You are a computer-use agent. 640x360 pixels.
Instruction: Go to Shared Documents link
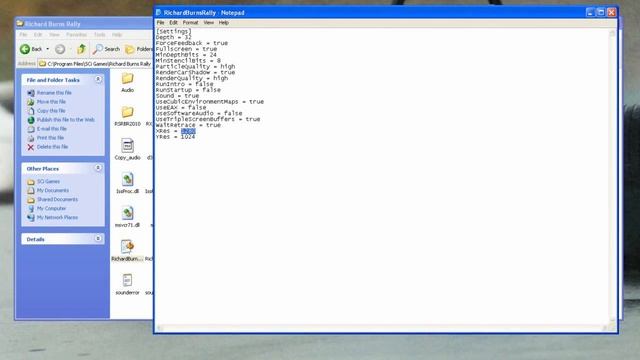coord(57,199)
